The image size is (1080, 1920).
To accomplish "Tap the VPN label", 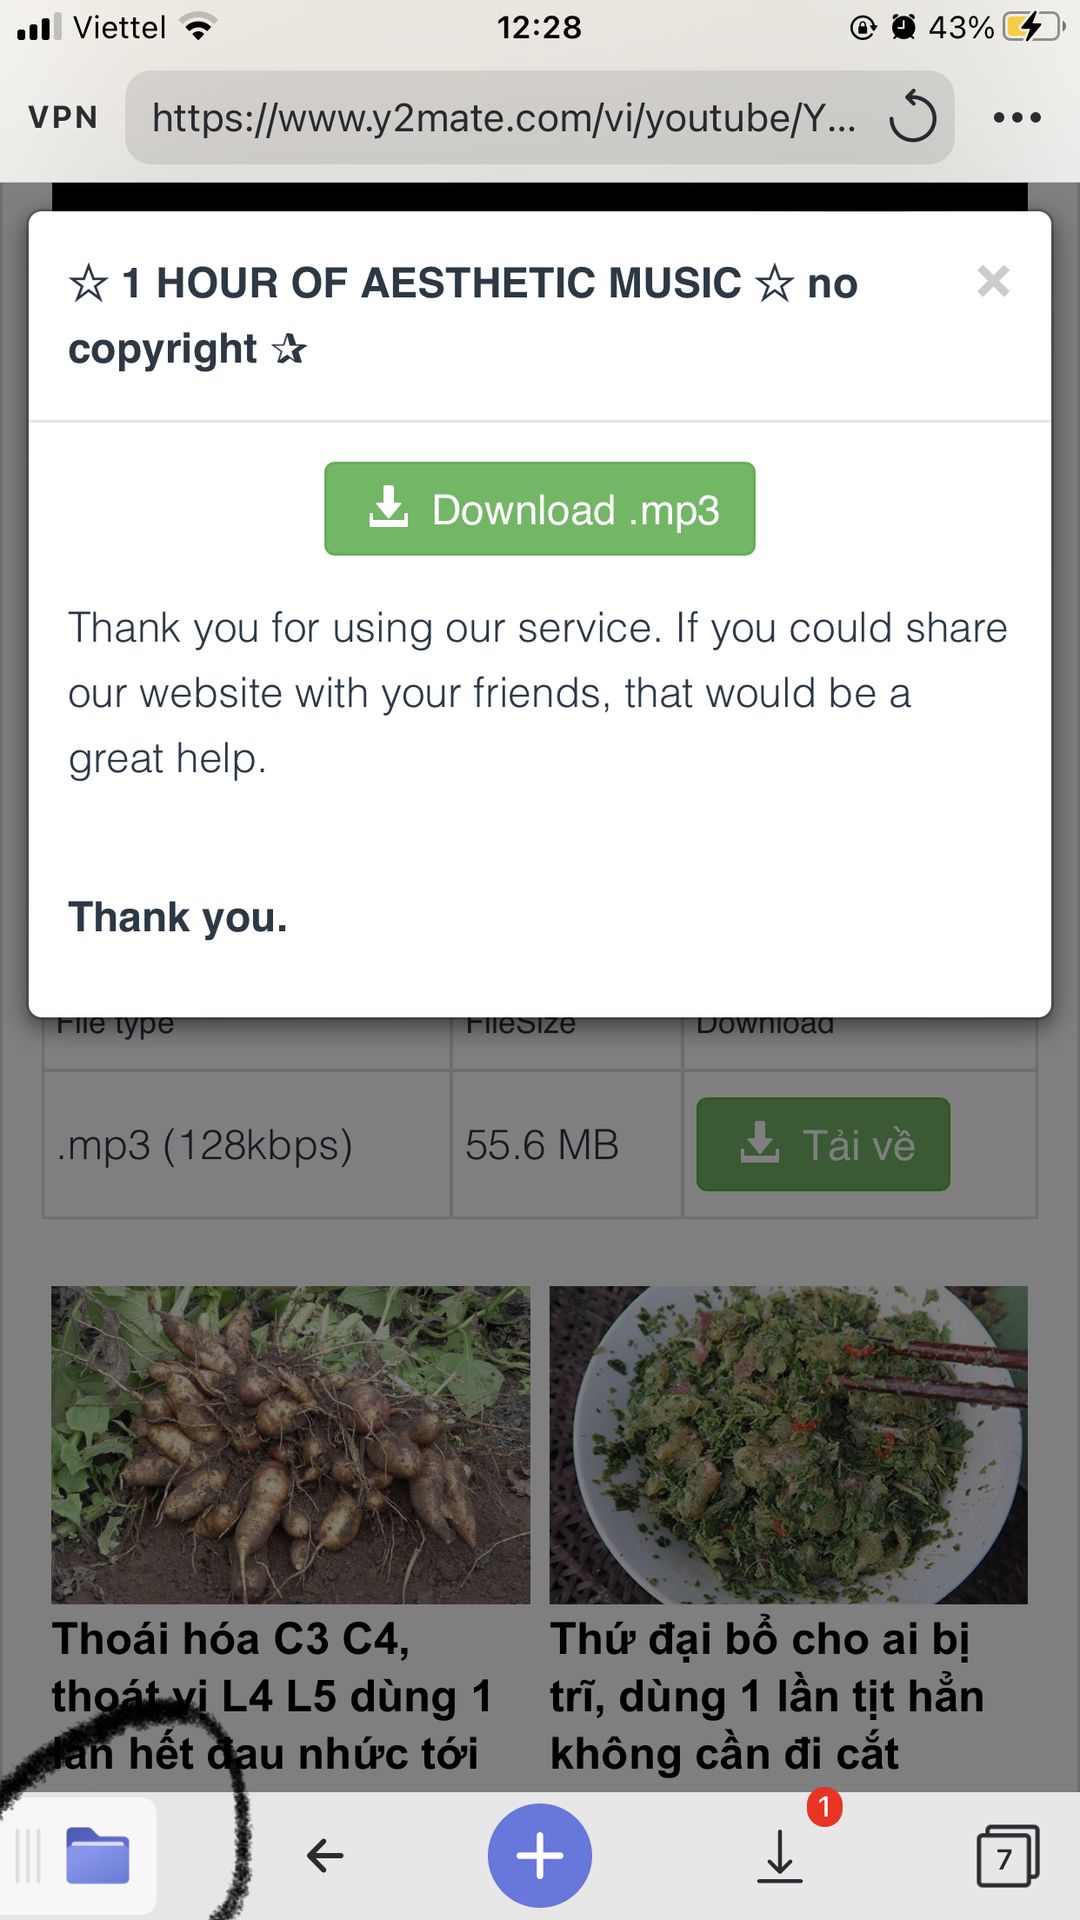I will [x=63, y=117].
